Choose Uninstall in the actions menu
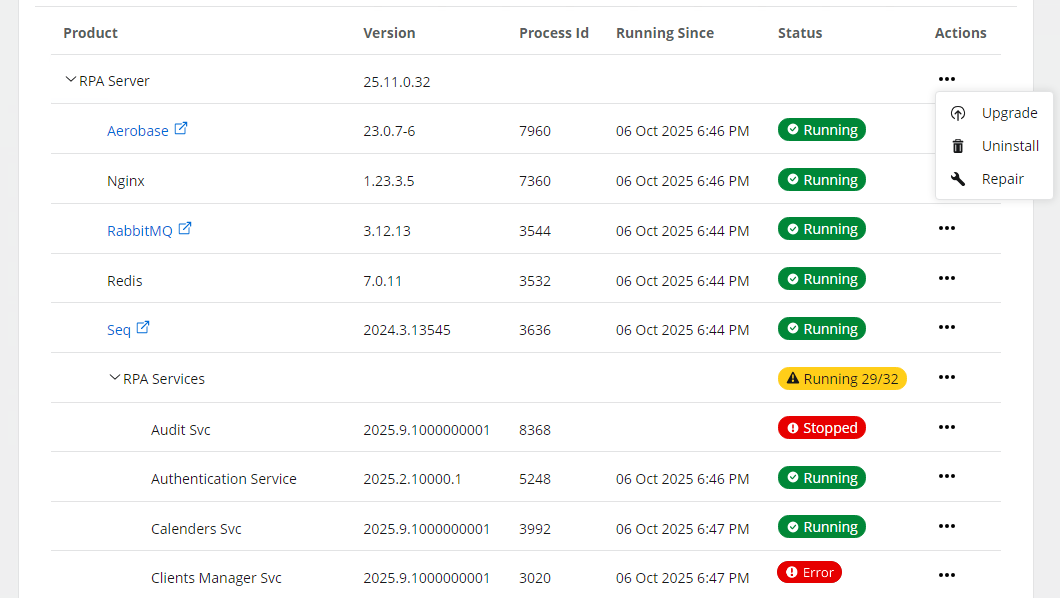The image size is (1060, 598). point(1010,146)
